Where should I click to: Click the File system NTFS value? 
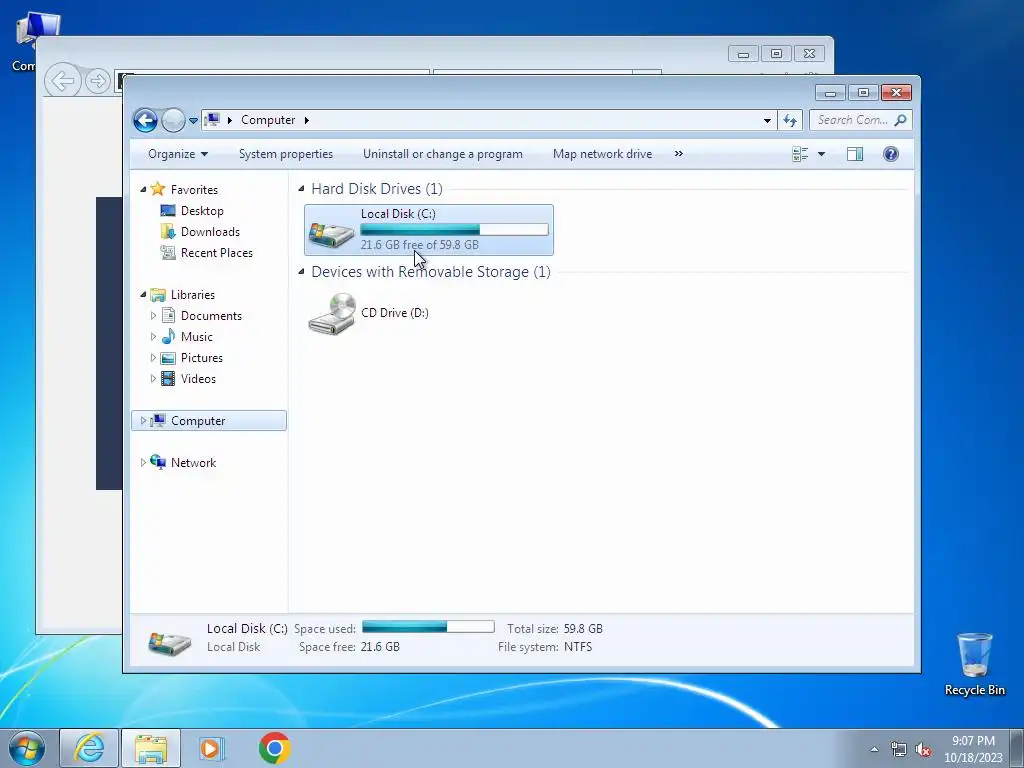click(578, 647)
